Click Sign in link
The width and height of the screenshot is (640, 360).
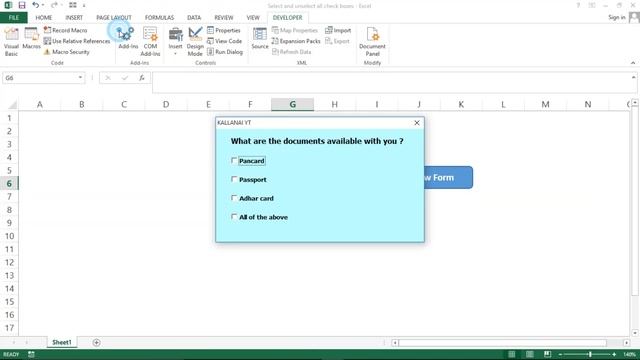click(x=616, y=17)
